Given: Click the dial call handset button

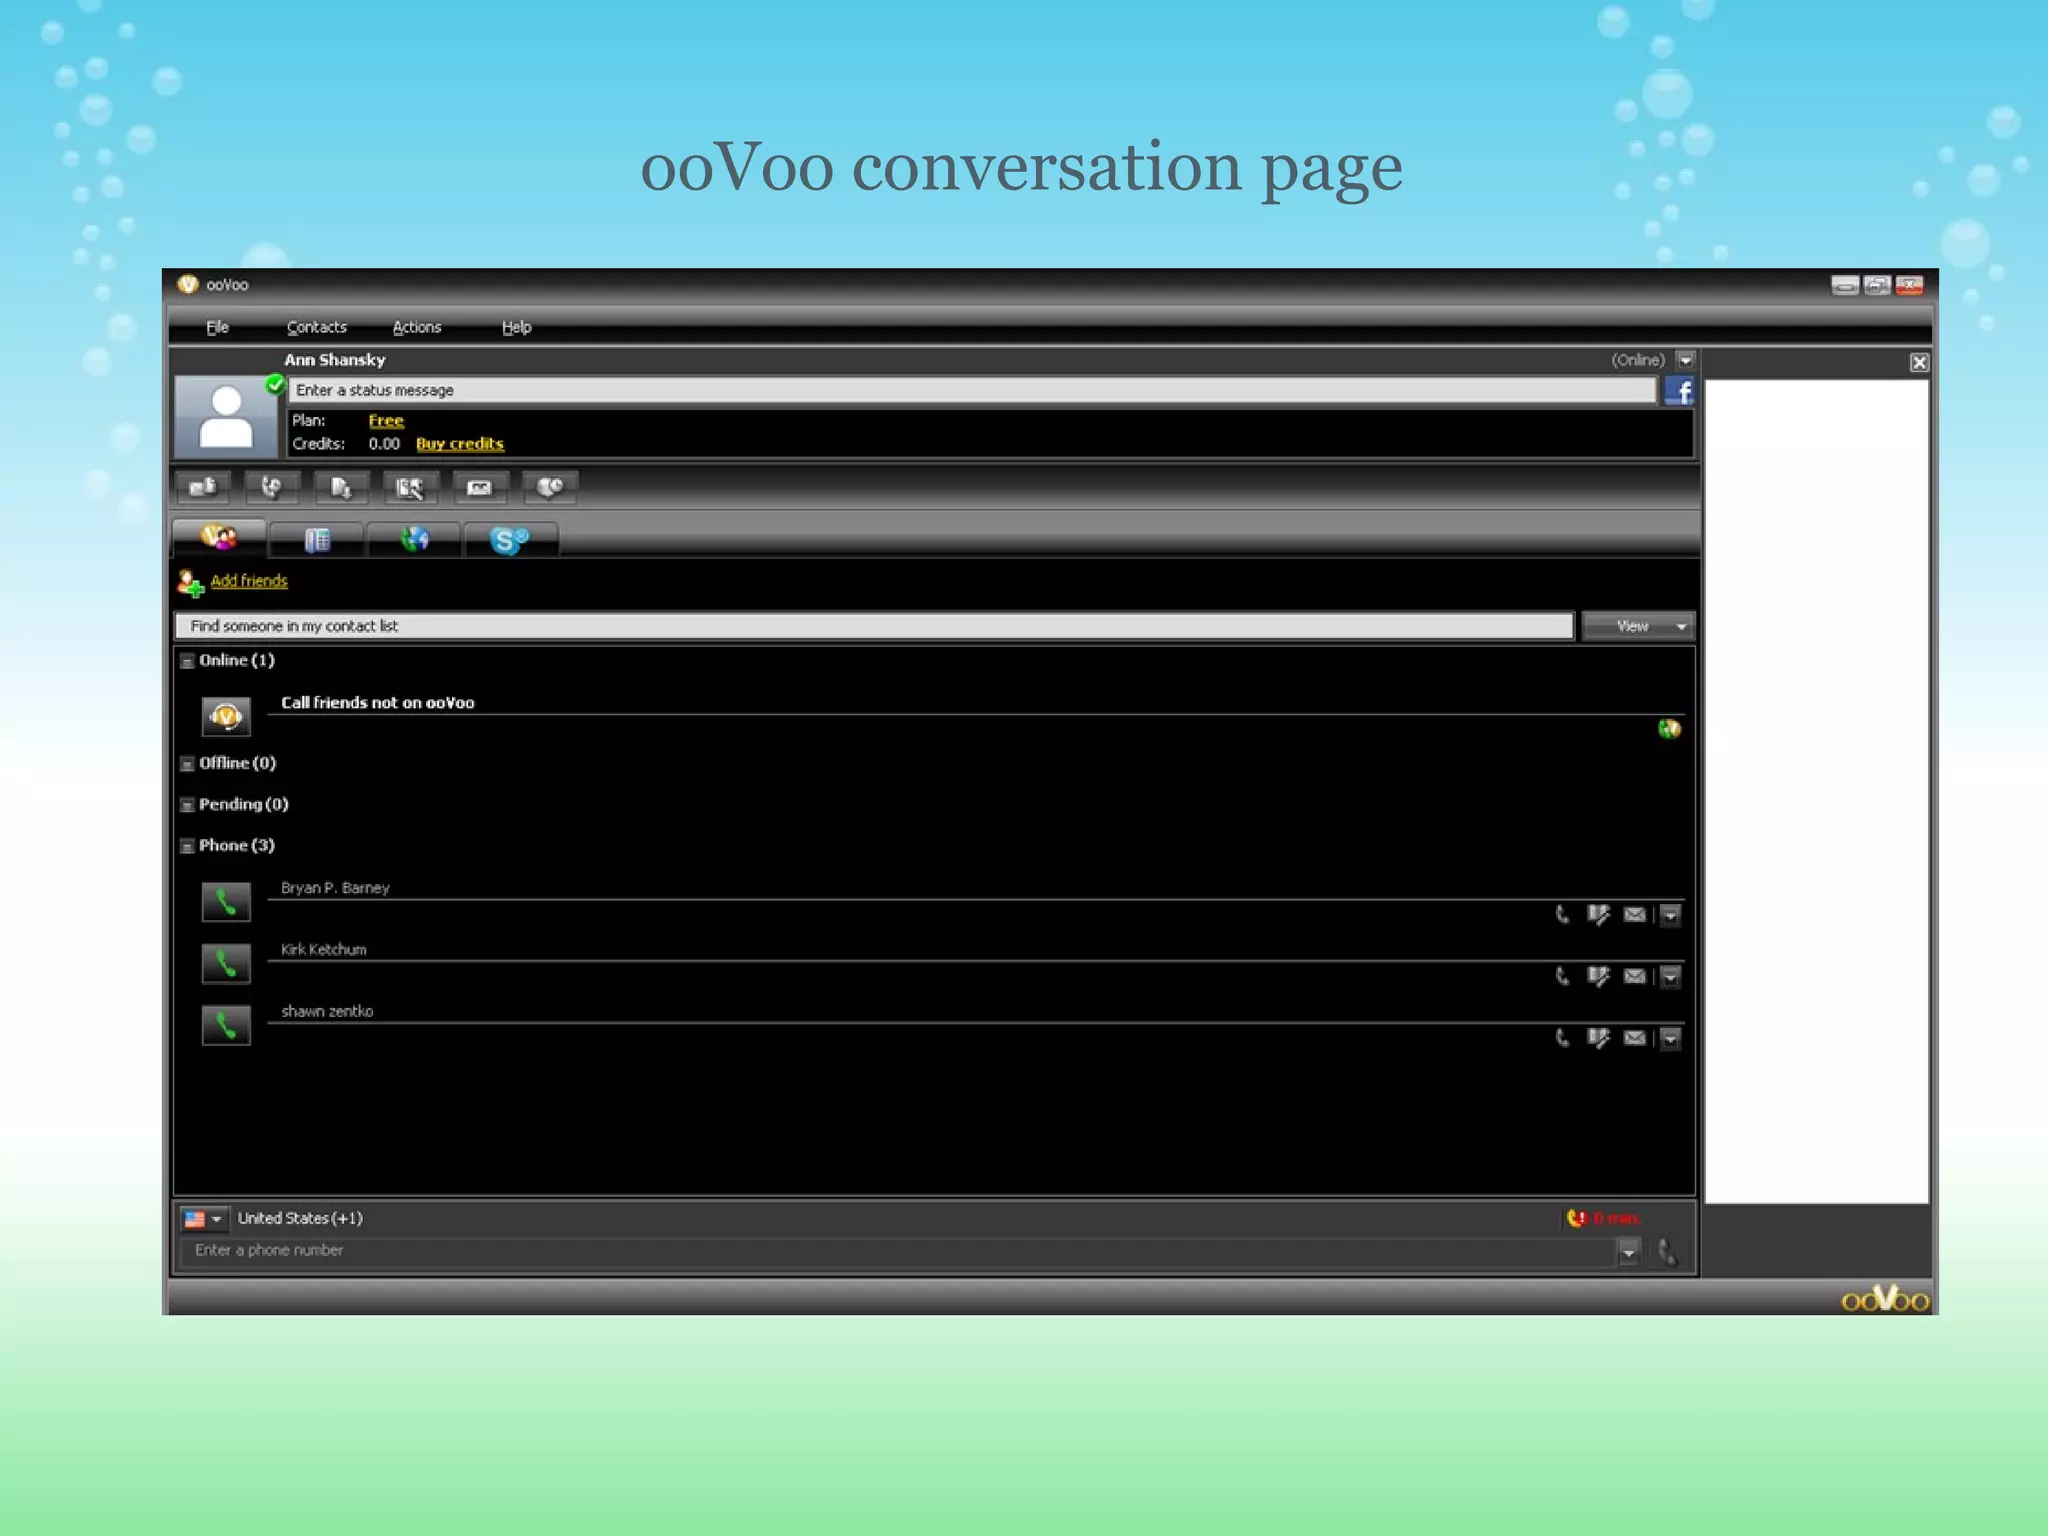Looking at the screenshot, I should (x=1666, y=1252).
